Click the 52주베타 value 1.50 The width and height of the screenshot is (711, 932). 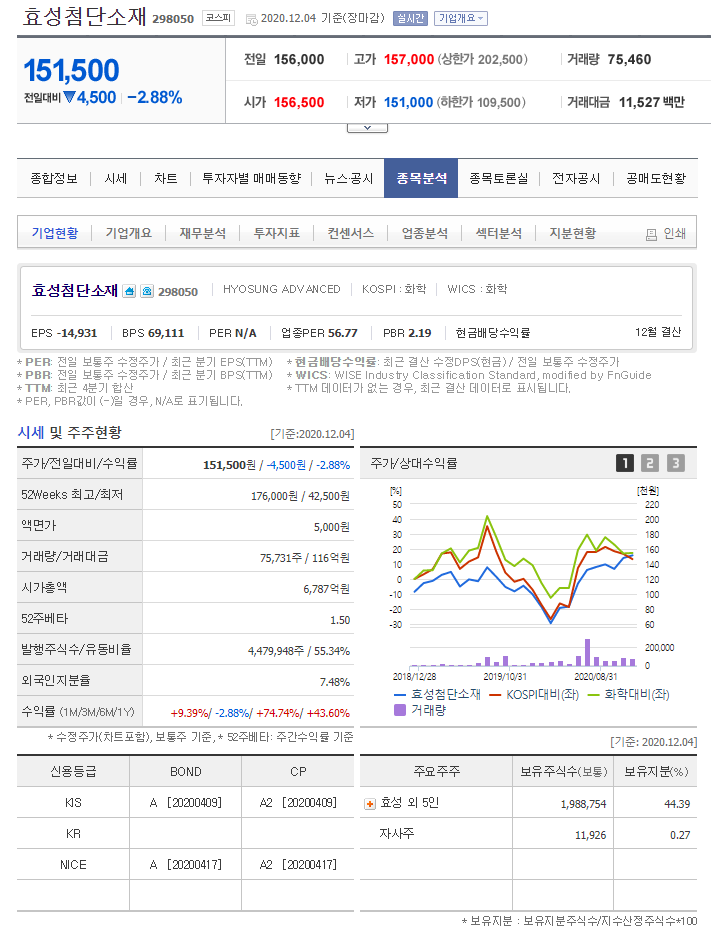[340, 620]
